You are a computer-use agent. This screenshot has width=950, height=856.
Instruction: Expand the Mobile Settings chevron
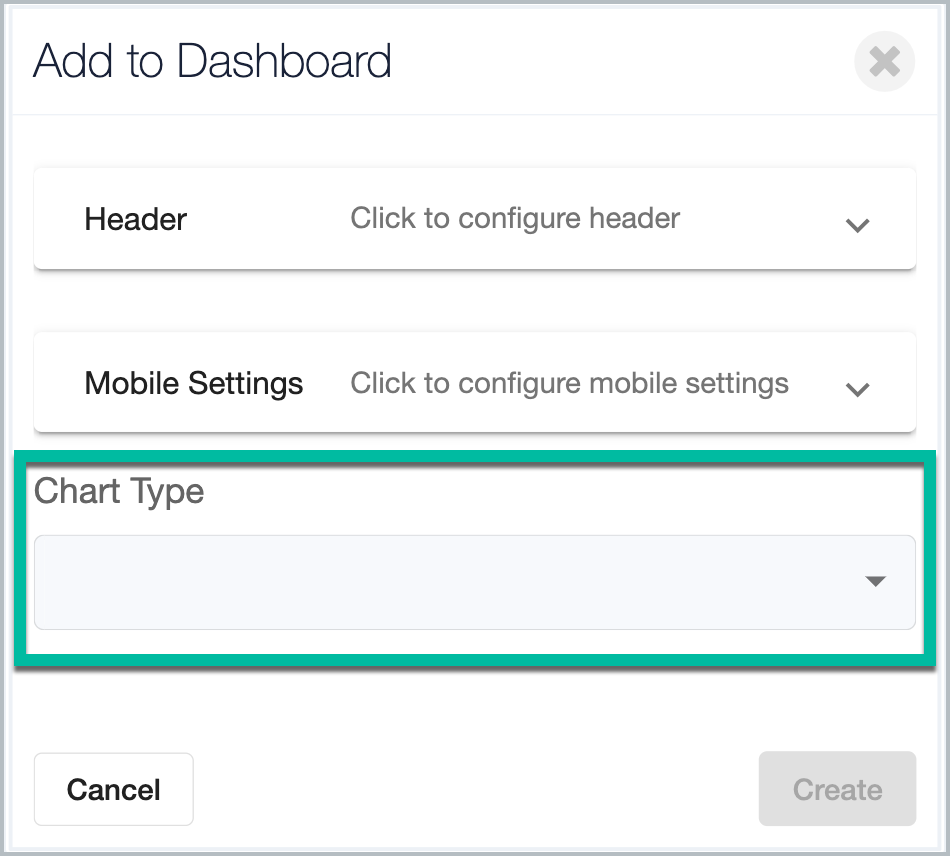coord(857,390)
